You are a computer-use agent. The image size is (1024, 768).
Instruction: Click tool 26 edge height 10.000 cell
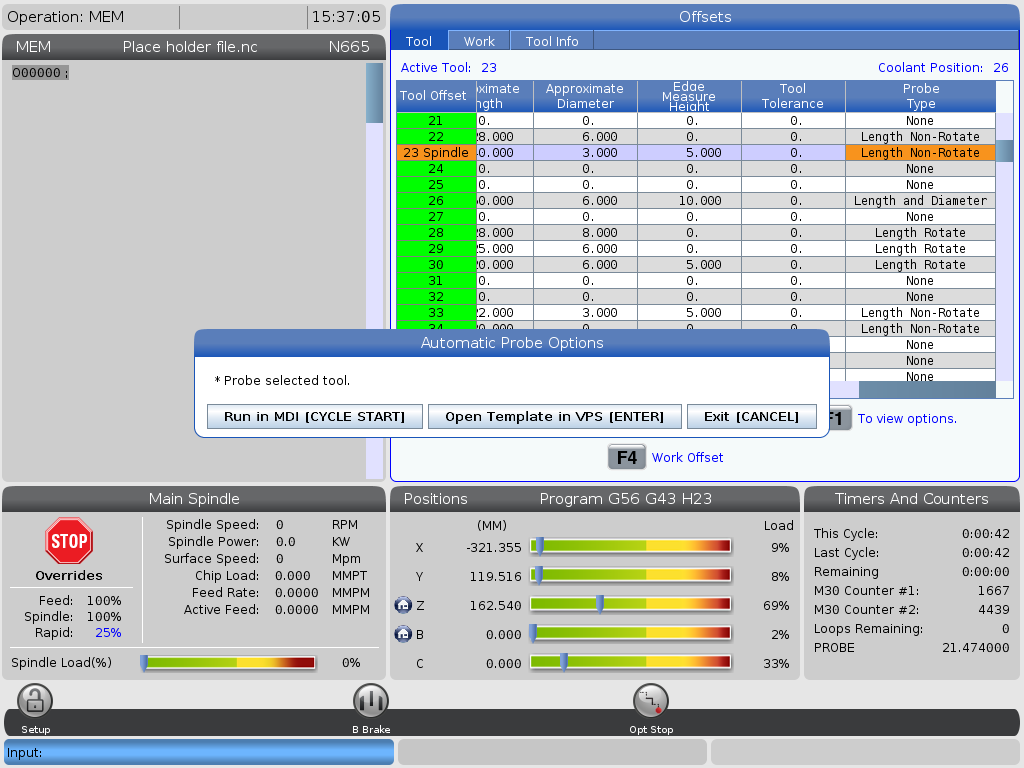pos(689,200)
